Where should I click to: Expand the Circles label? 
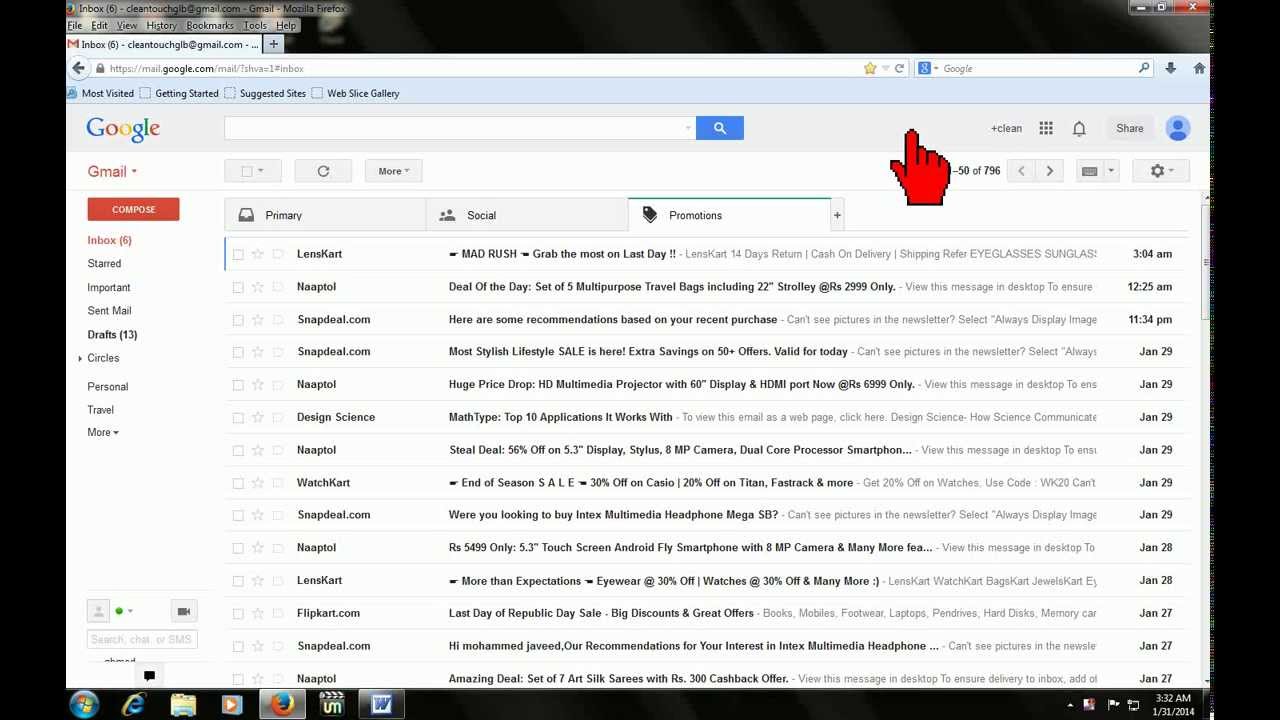click(x=80, y=358)
